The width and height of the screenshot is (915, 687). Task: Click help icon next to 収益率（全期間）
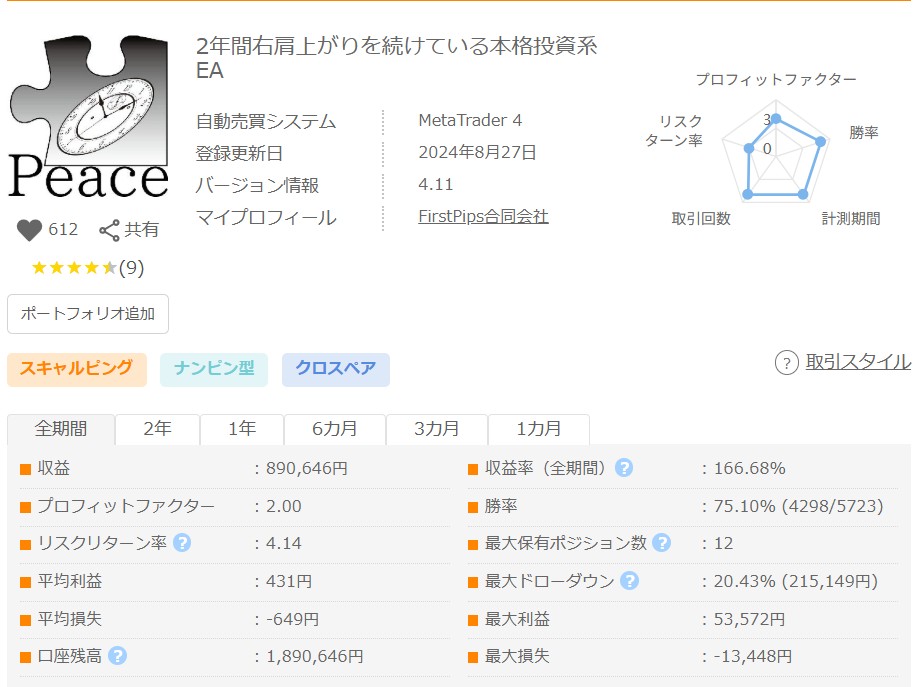[624, 468]
